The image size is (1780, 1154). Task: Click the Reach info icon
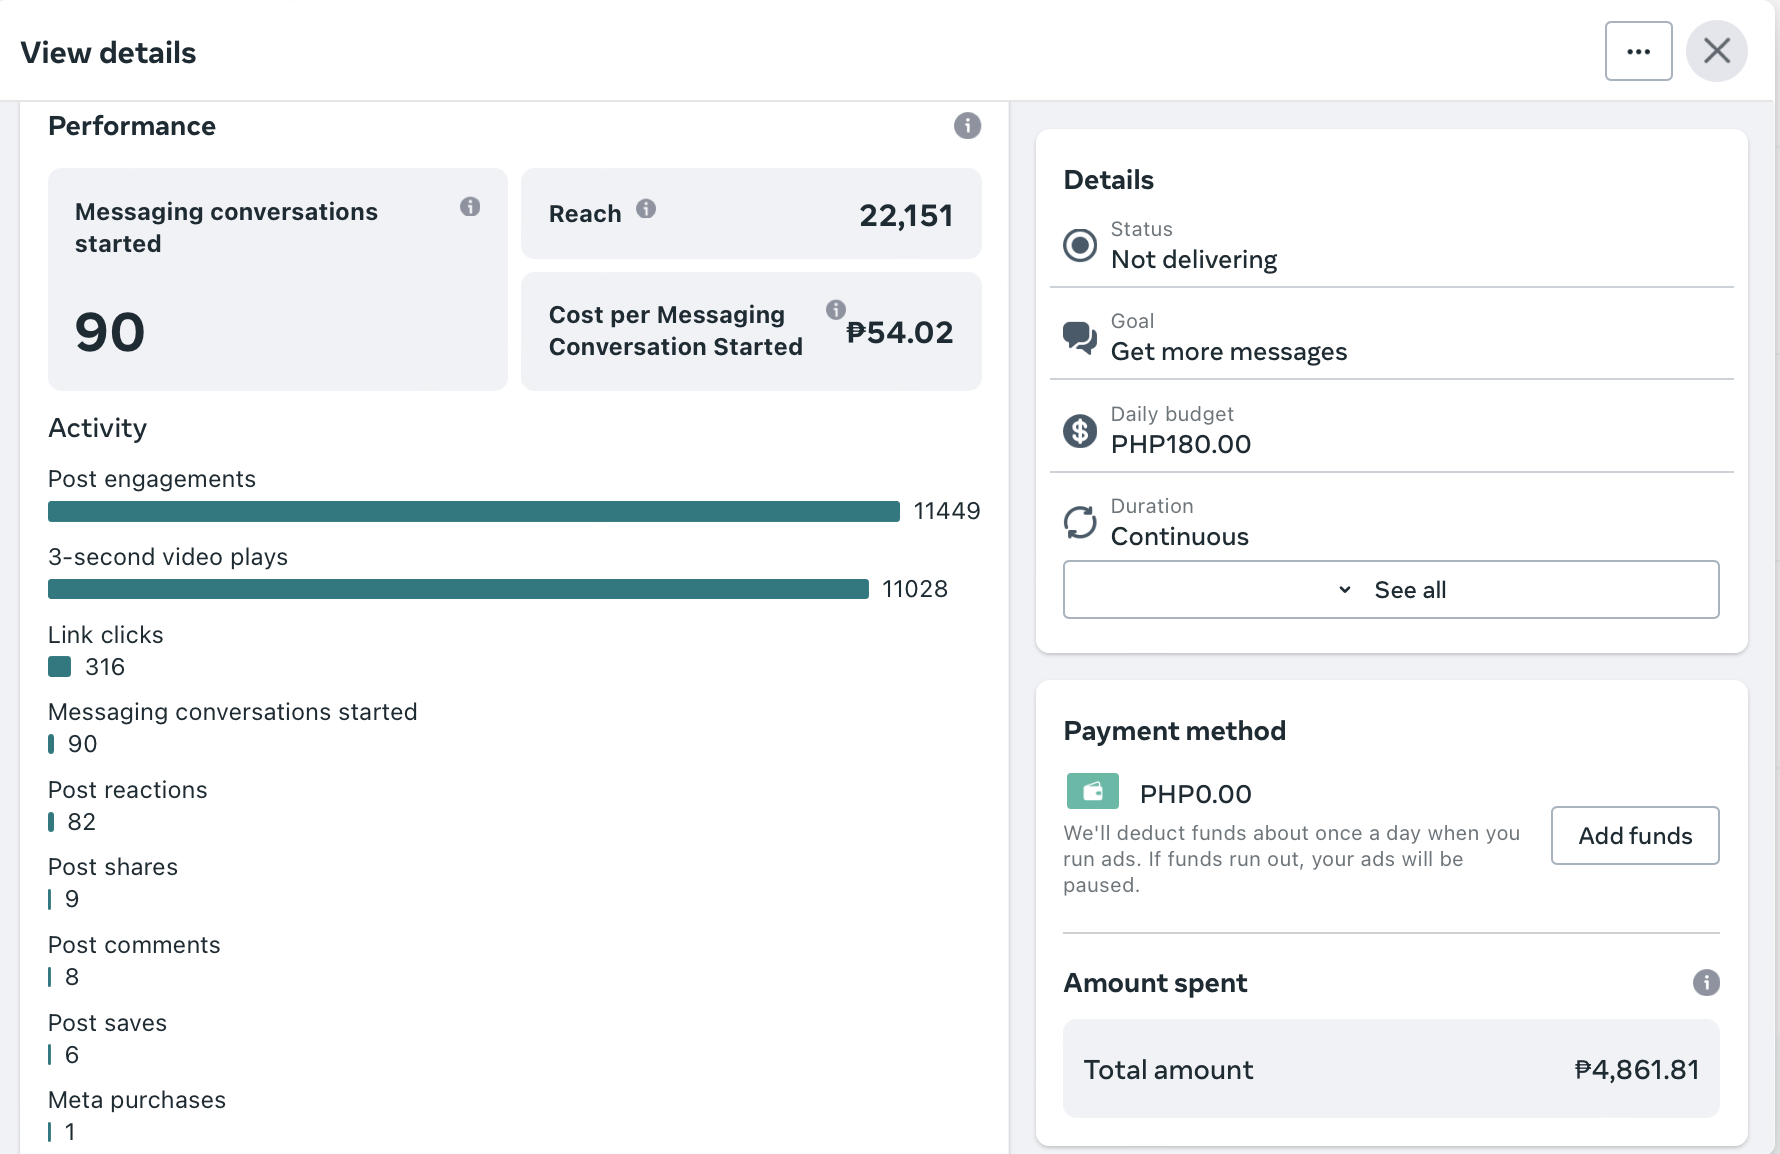pos(646,209)
